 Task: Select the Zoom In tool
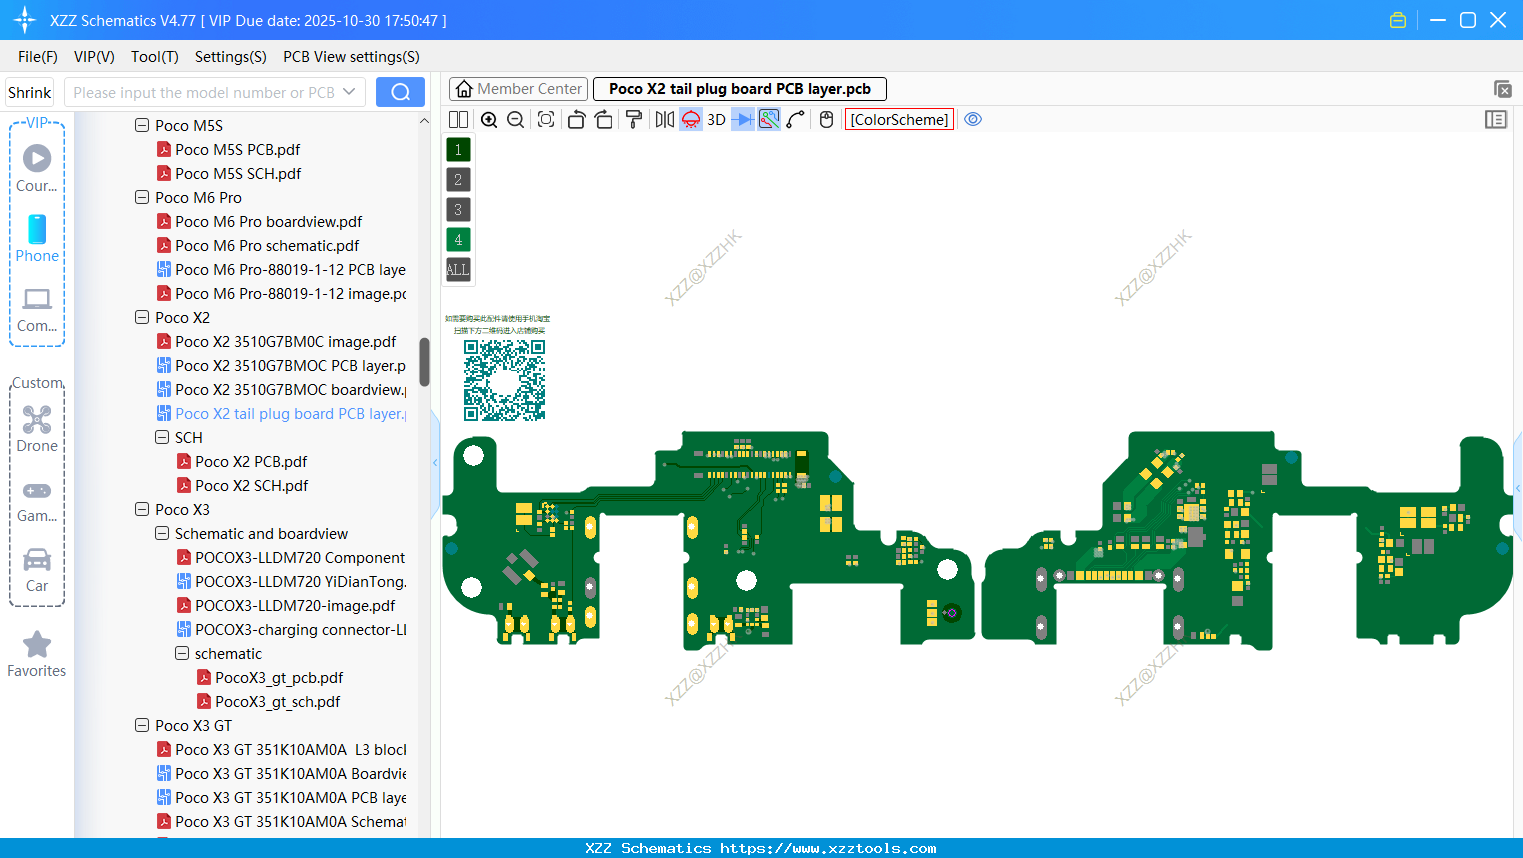(489, 119)
